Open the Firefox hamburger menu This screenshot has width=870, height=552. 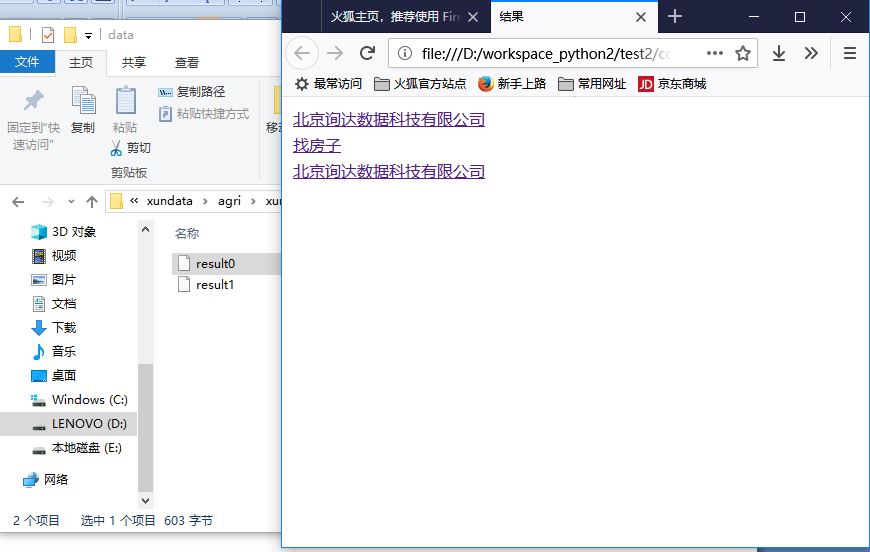pos(849,53)
